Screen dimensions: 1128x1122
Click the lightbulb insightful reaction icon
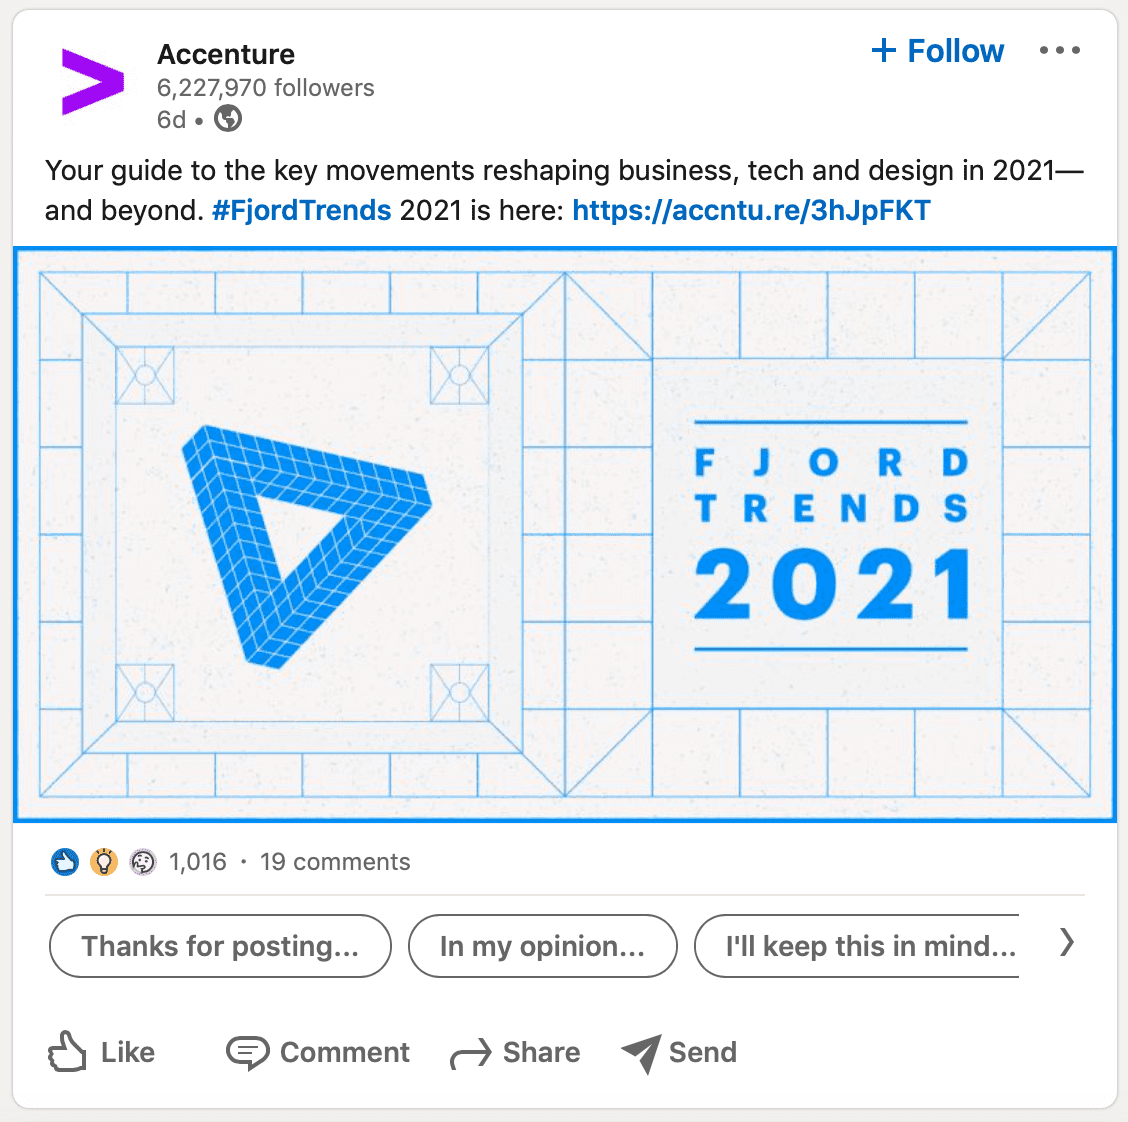(x=104, y=862)
